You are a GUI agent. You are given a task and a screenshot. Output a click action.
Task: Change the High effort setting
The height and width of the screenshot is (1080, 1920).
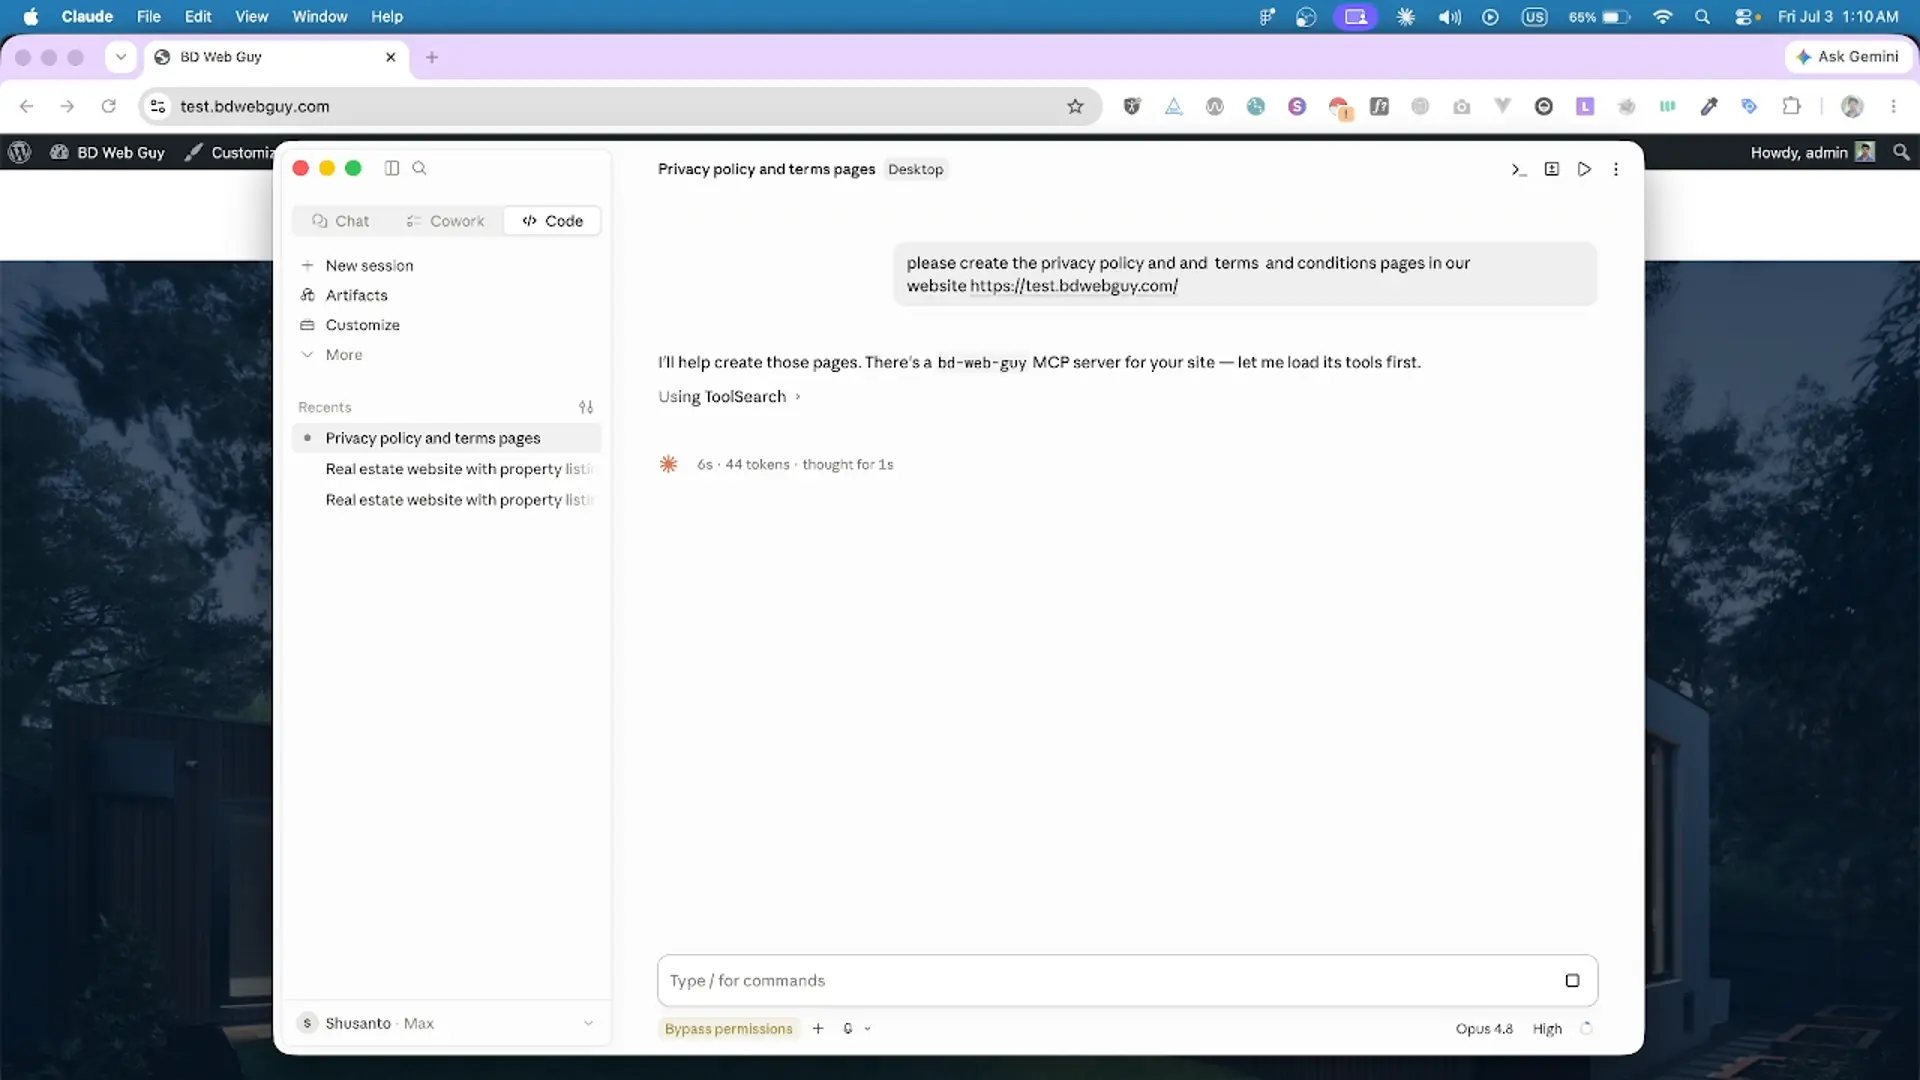pos(1547,1028)
